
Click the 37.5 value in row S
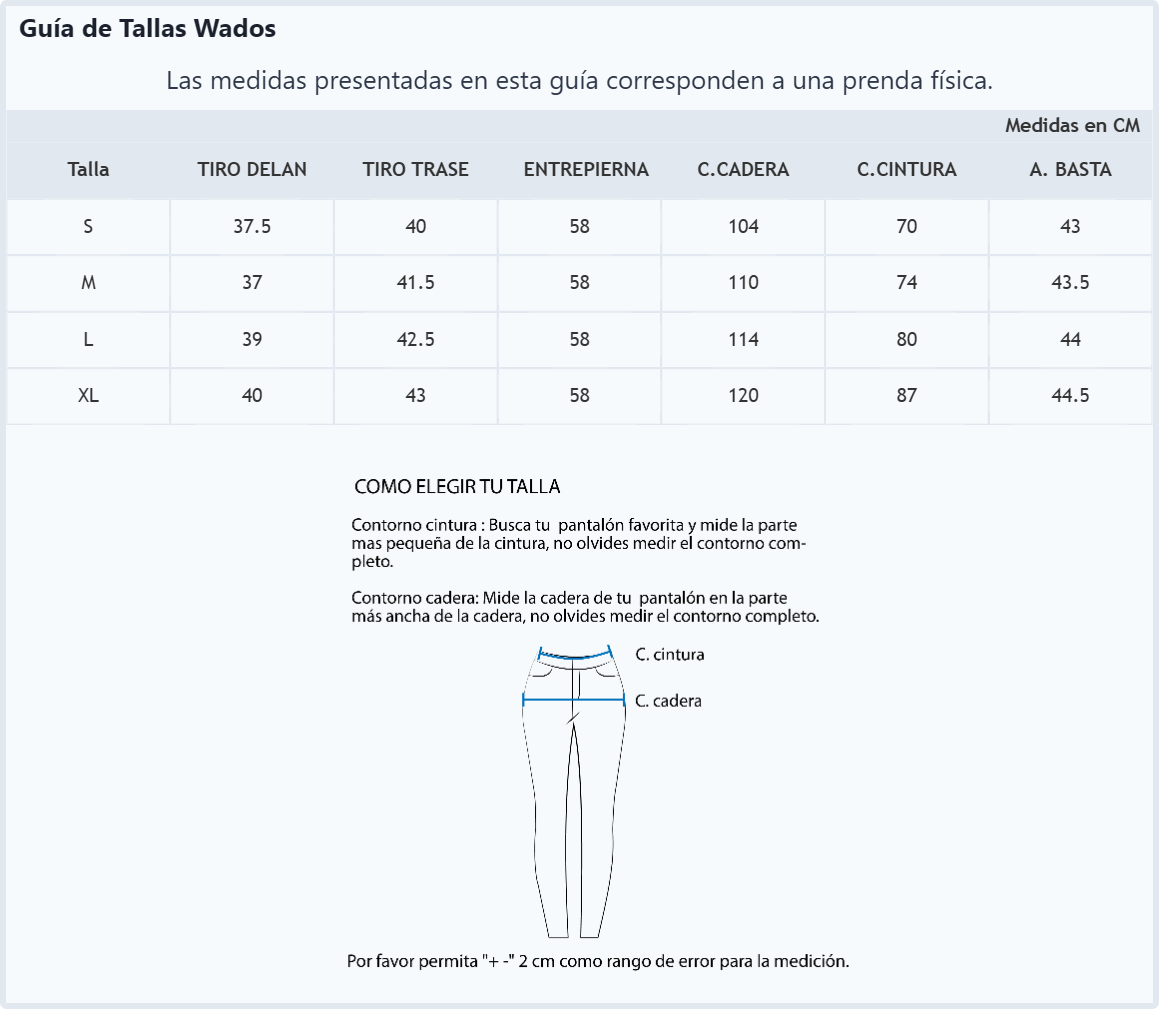(x=252, y=226)
